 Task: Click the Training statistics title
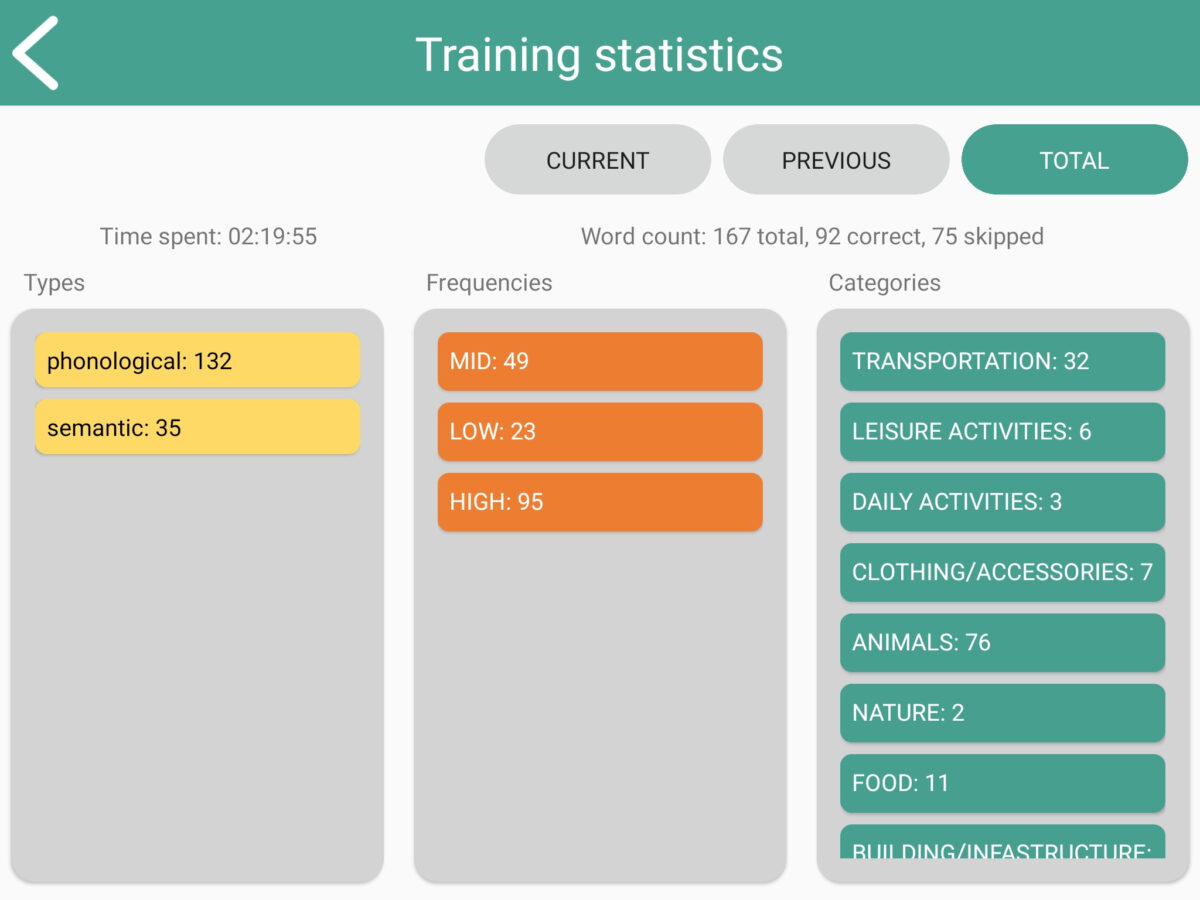point(599,54)
